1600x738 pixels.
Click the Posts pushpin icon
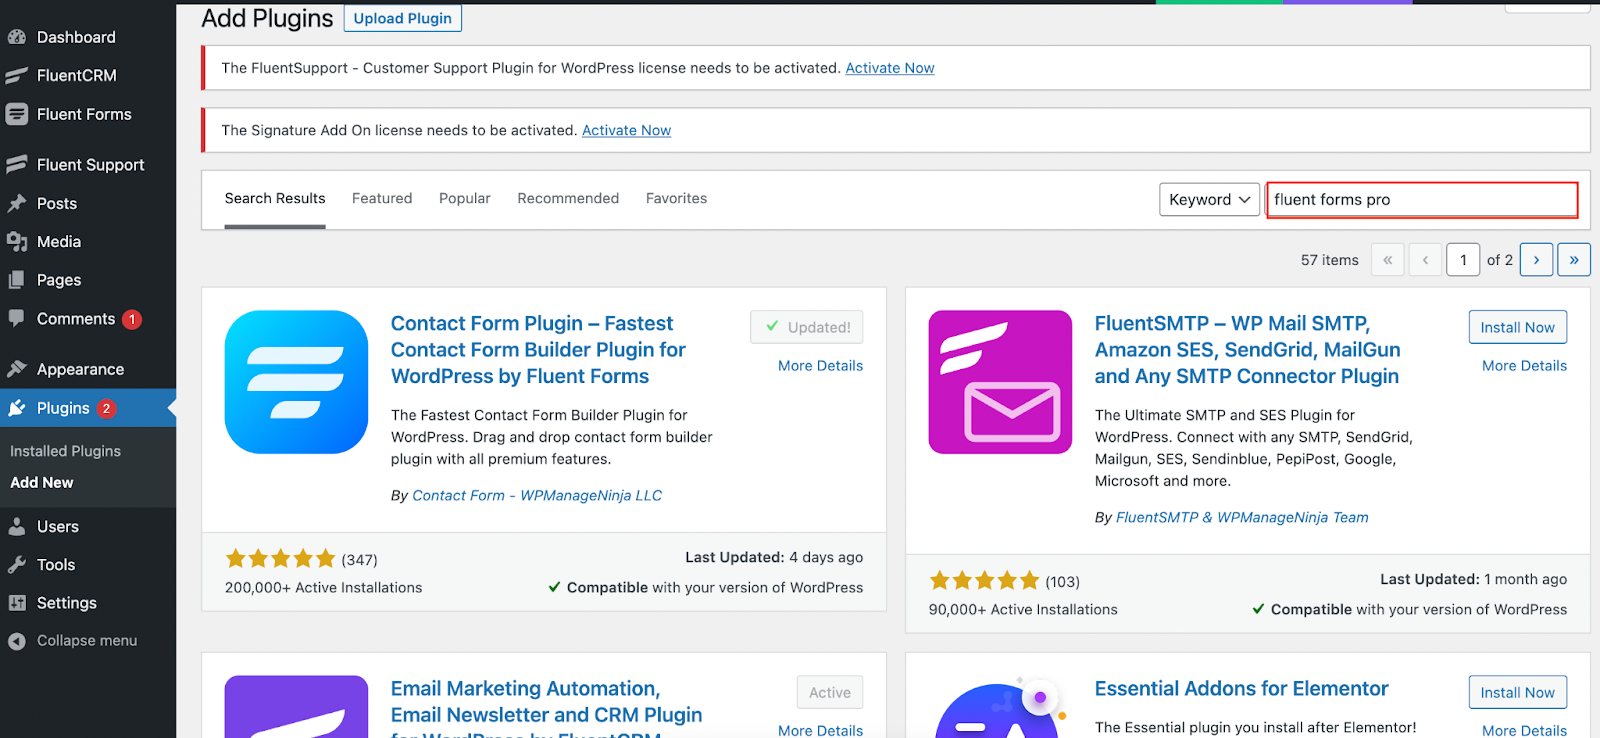click(x=16, y=203)
